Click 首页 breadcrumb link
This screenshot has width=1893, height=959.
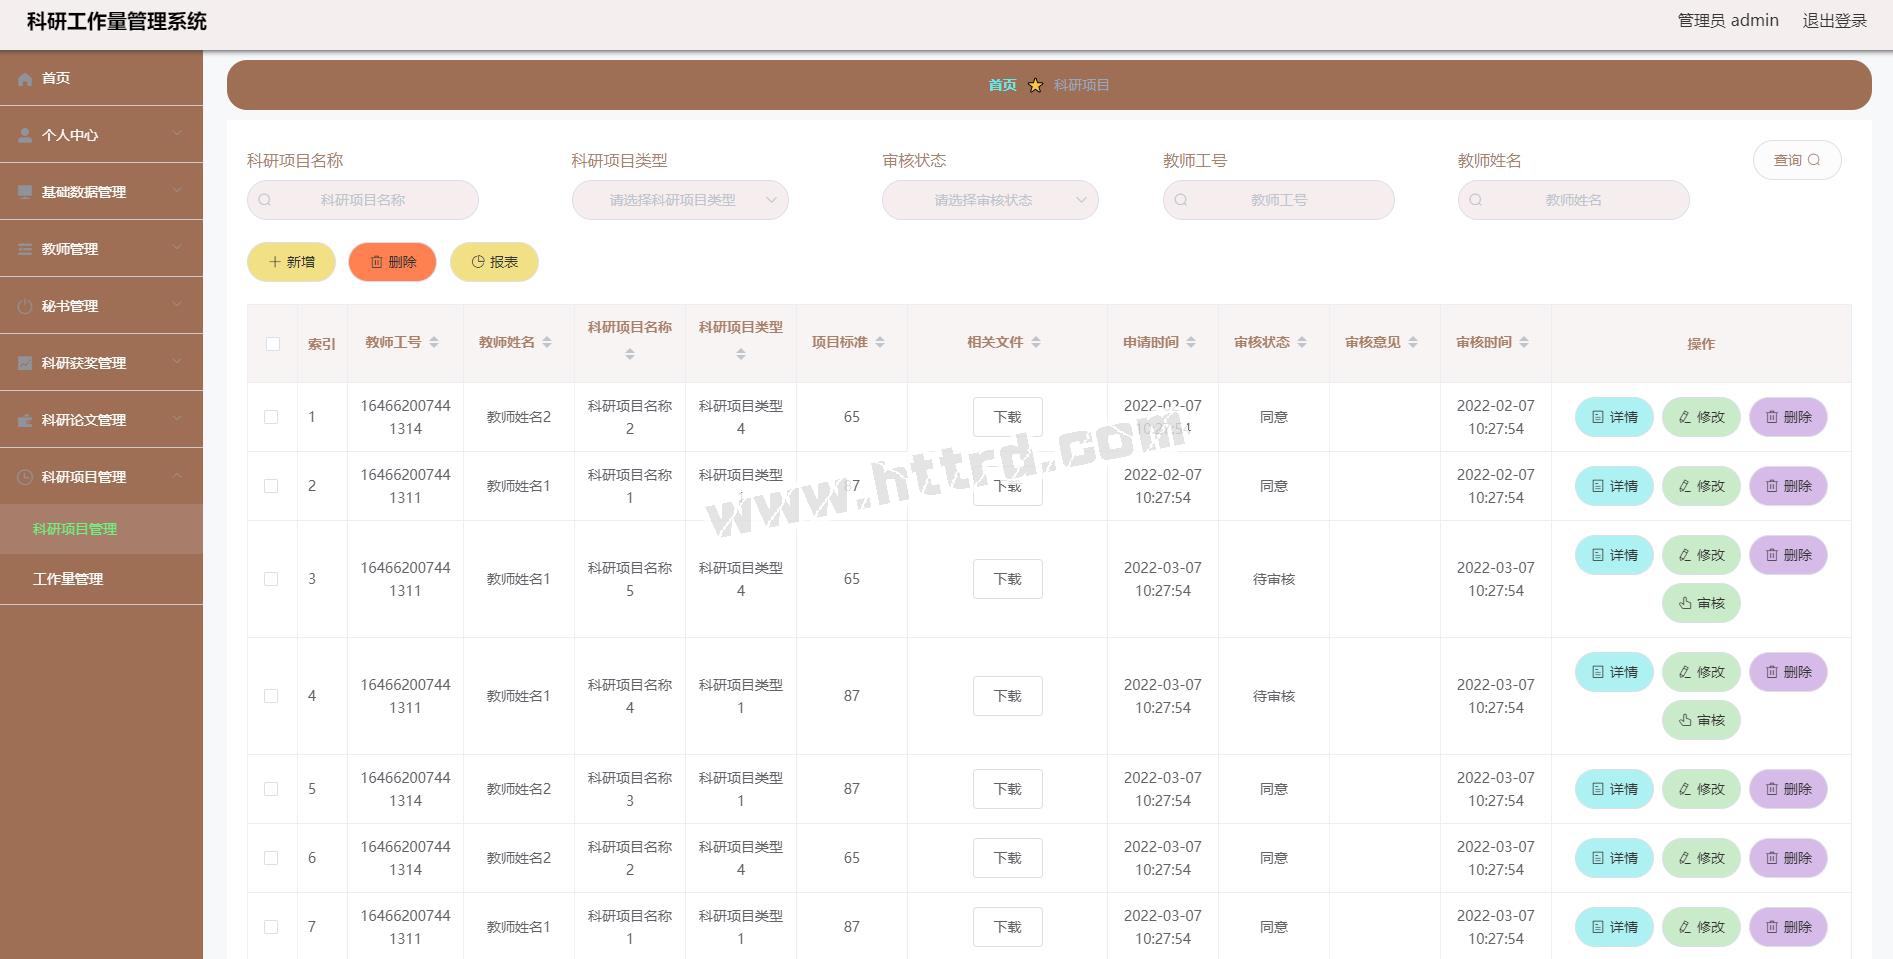[x=1002, y=85]
